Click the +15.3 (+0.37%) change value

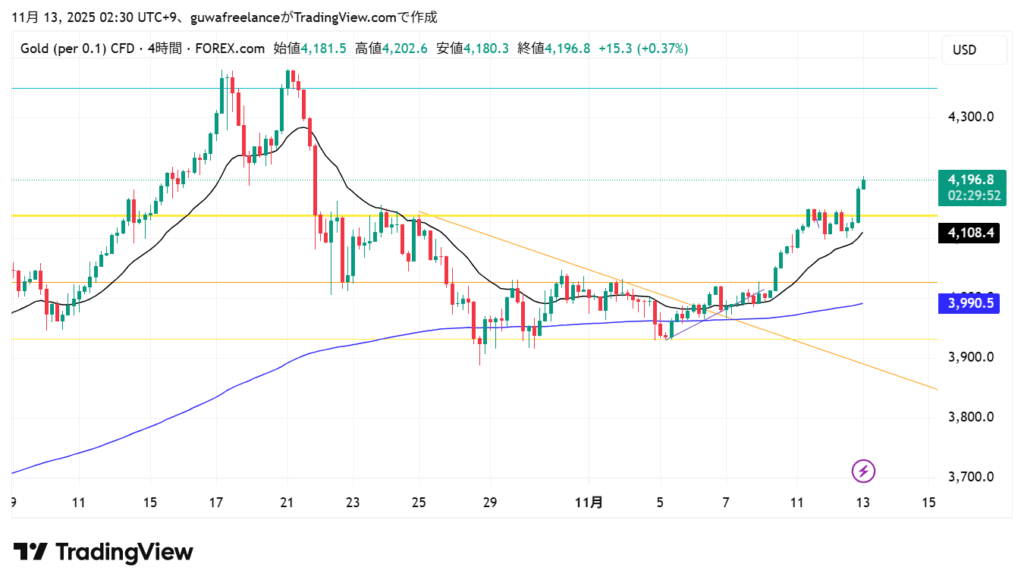point(643,48)
